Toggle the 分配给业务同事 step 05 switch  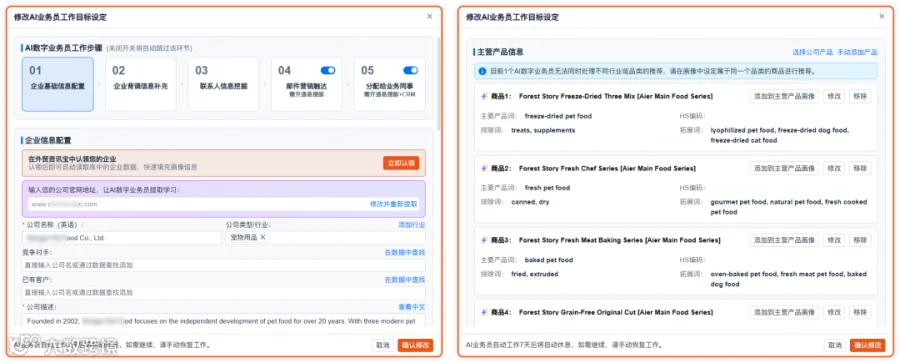pos(410,70)
